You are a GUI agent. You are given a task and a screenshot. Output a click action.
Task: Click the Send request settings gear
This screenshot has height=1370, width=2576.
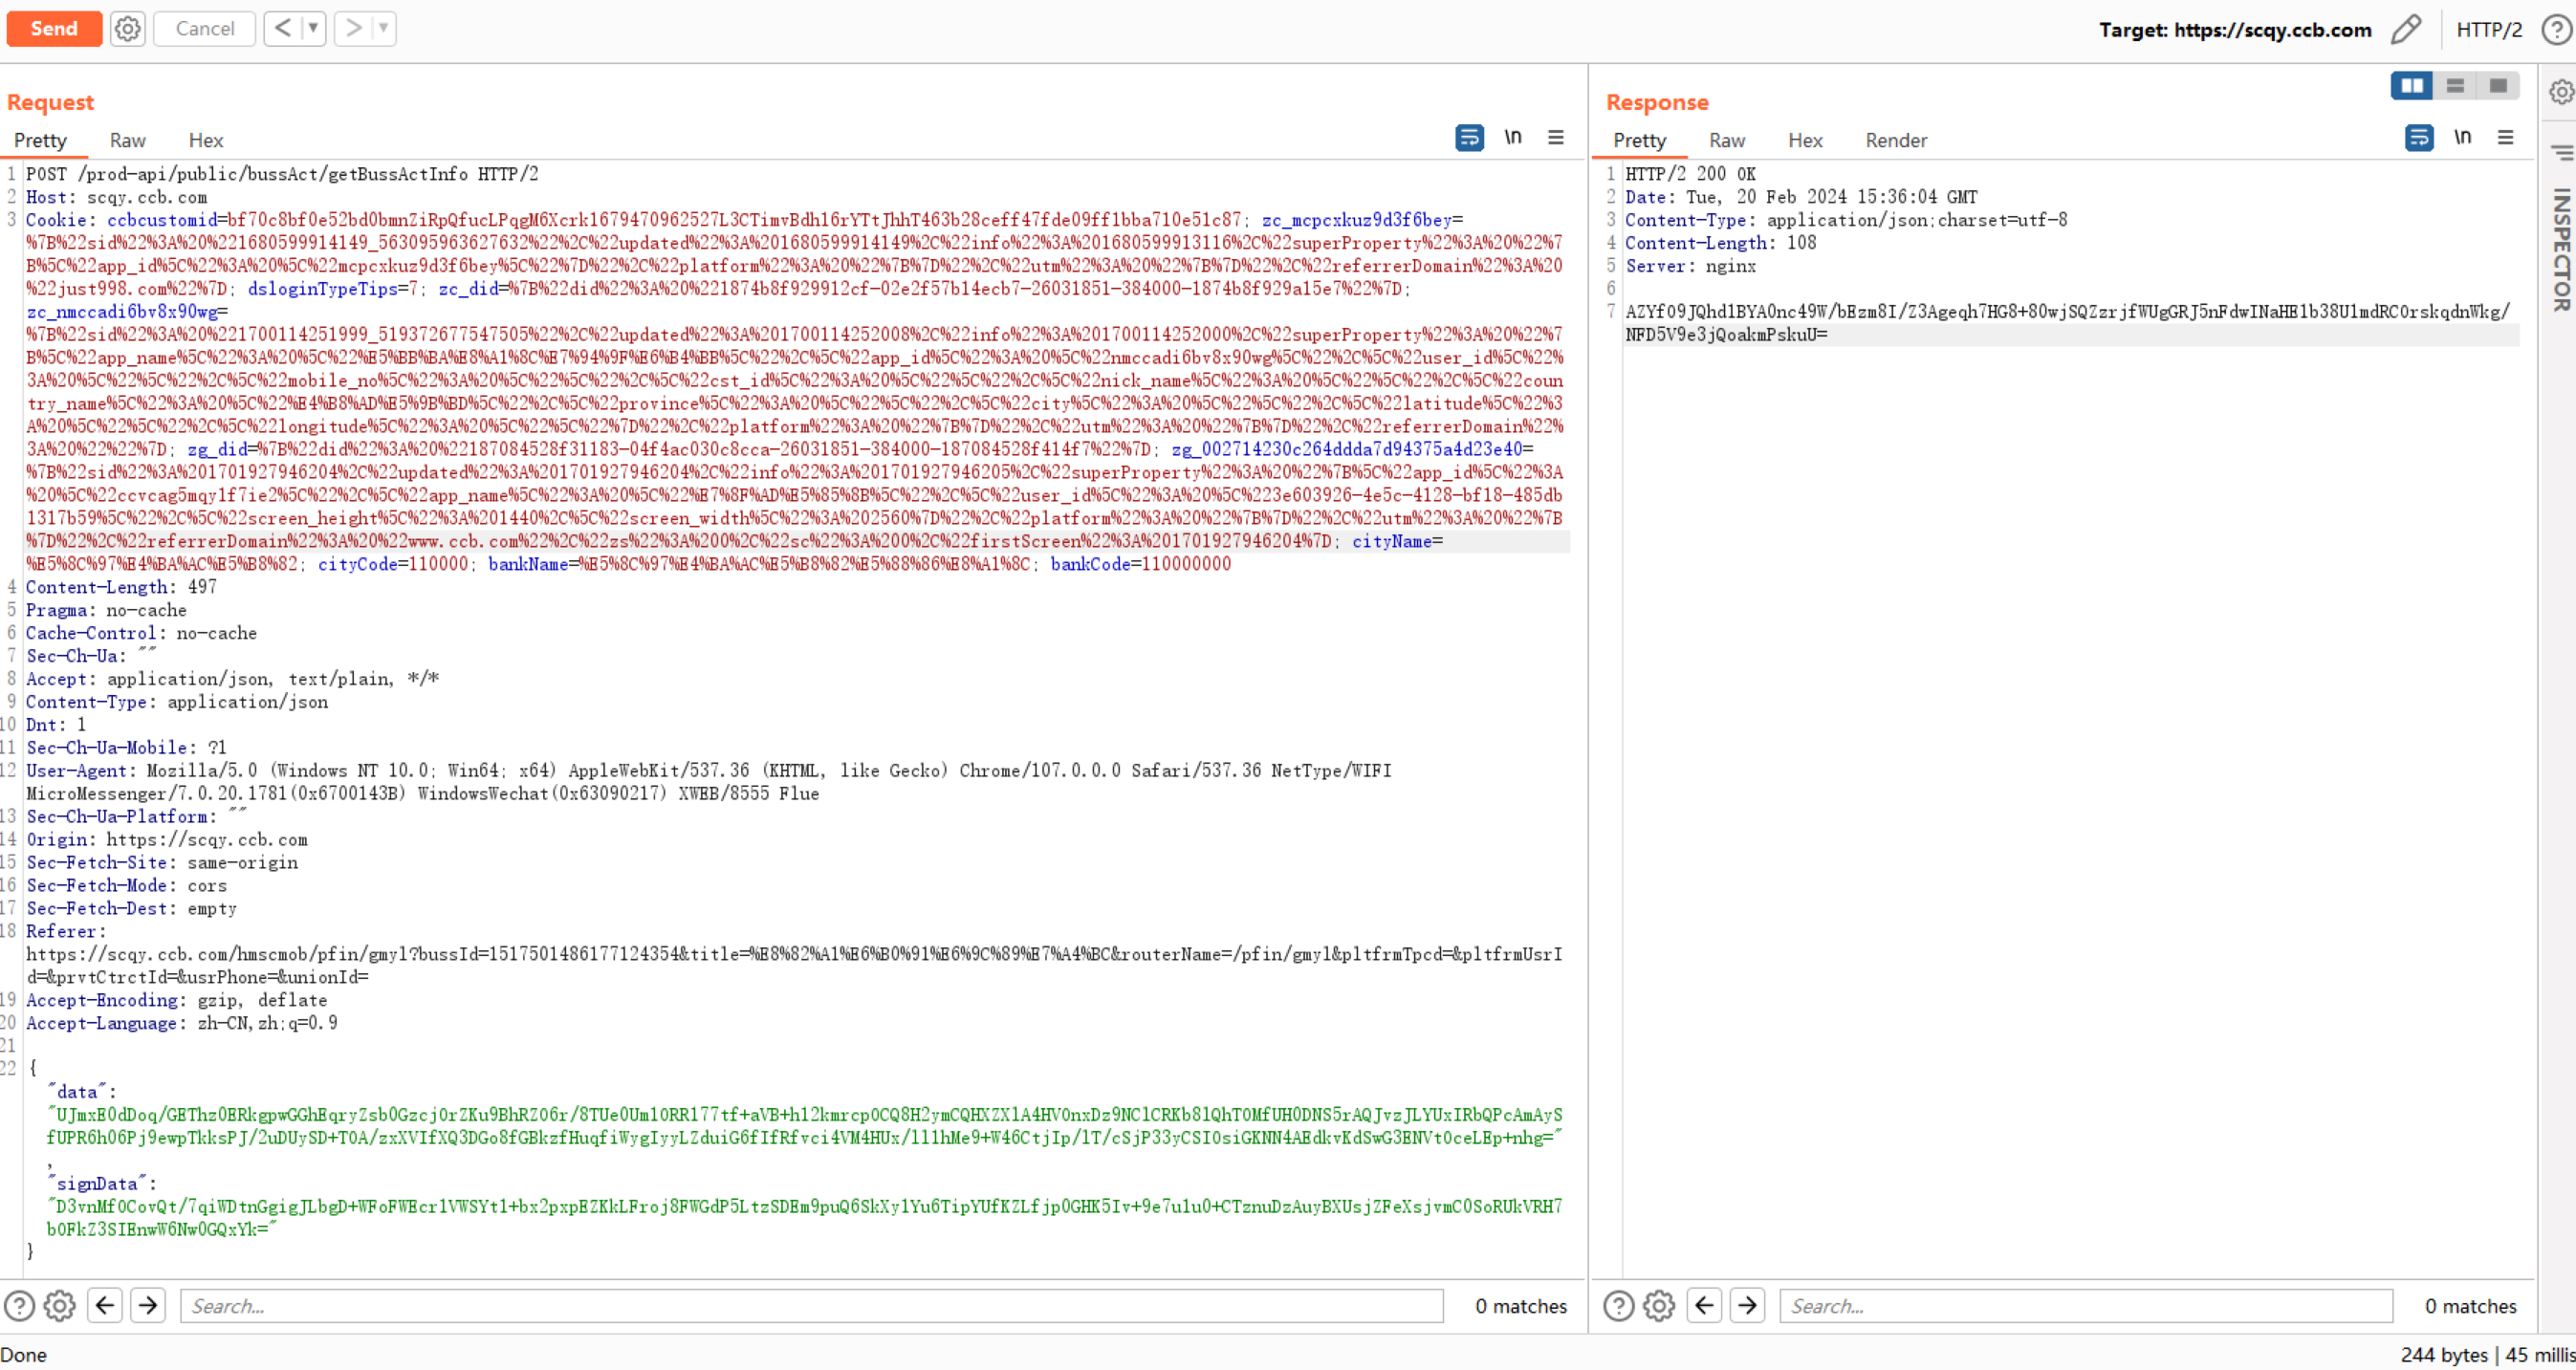127,28
